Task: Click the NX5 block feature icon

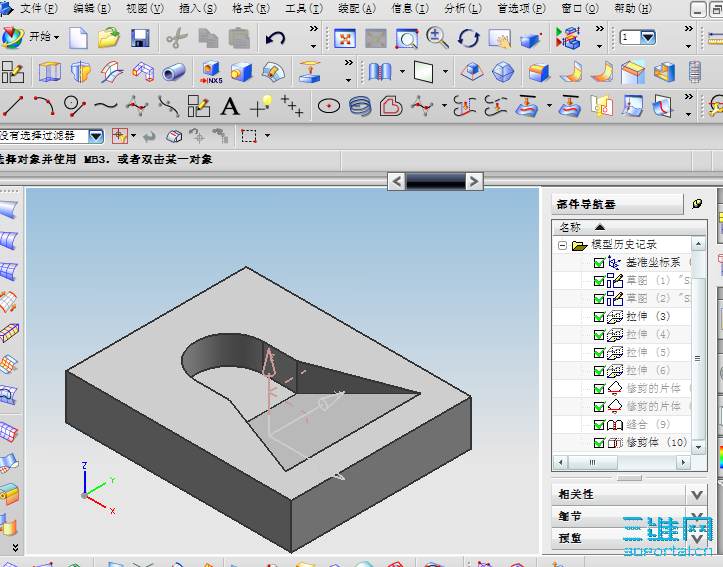Action: point(211,72)
